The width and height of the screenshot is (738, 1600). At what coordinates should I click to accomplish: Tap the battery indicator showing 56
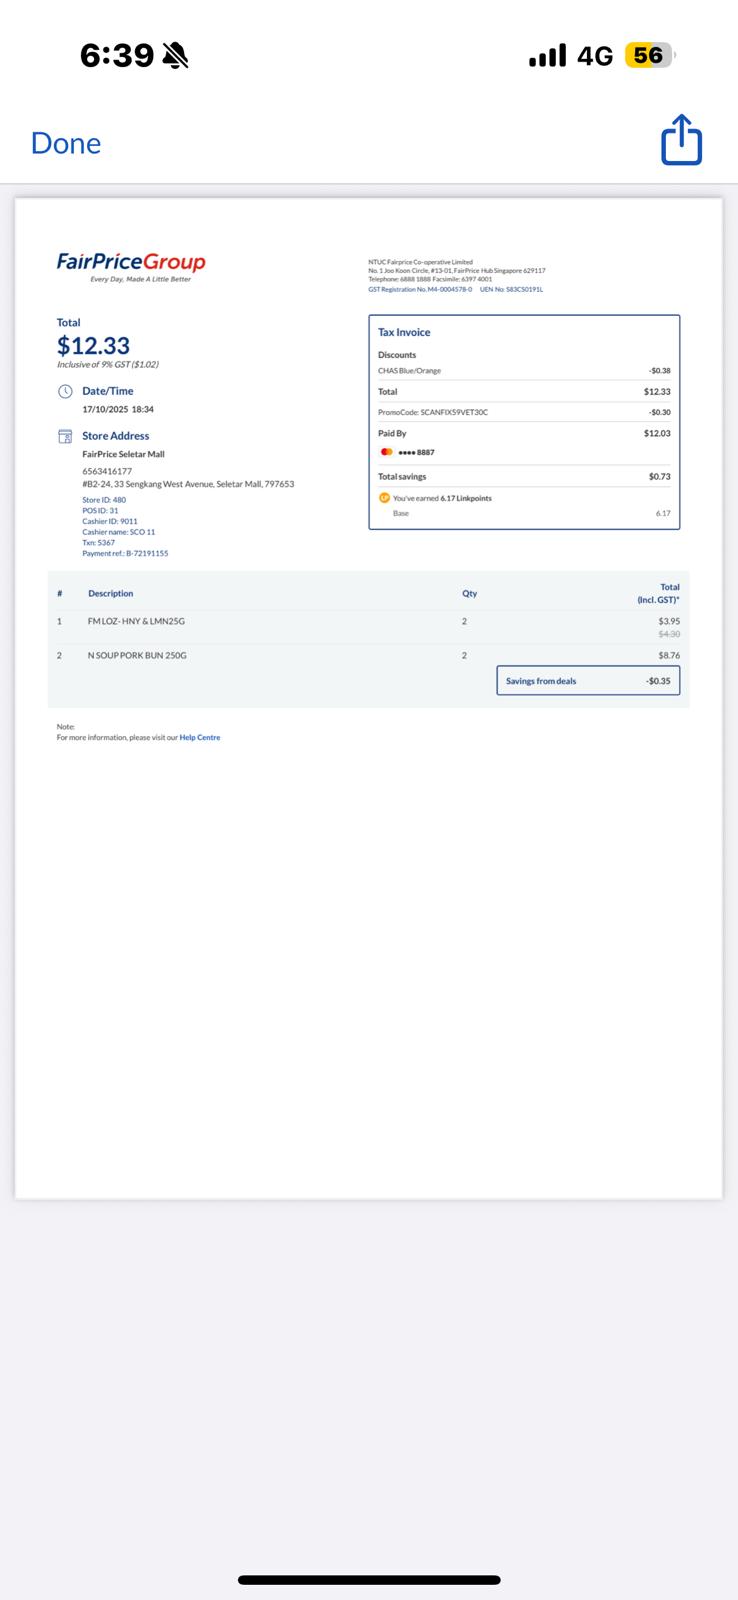[650, 55]
